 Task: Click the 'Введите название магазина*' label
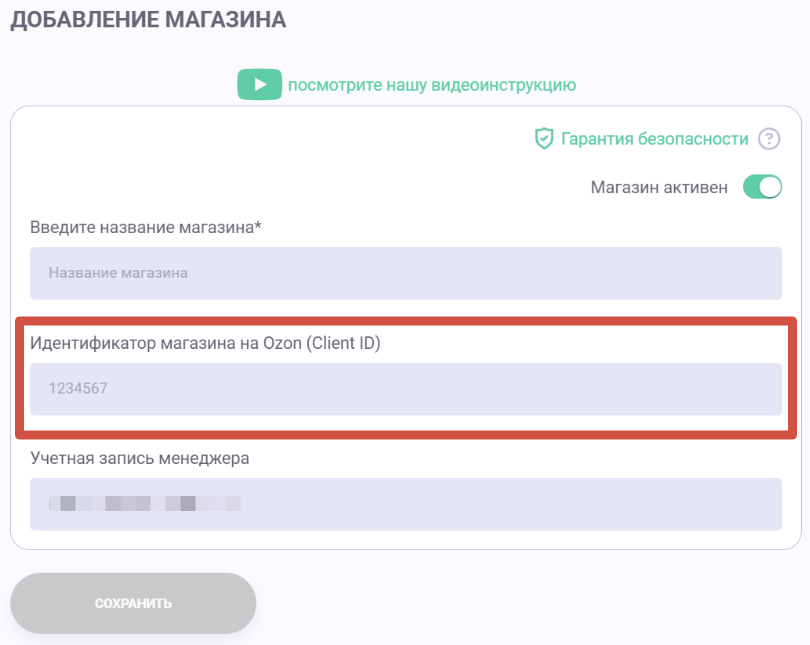(x=146, y=227)
